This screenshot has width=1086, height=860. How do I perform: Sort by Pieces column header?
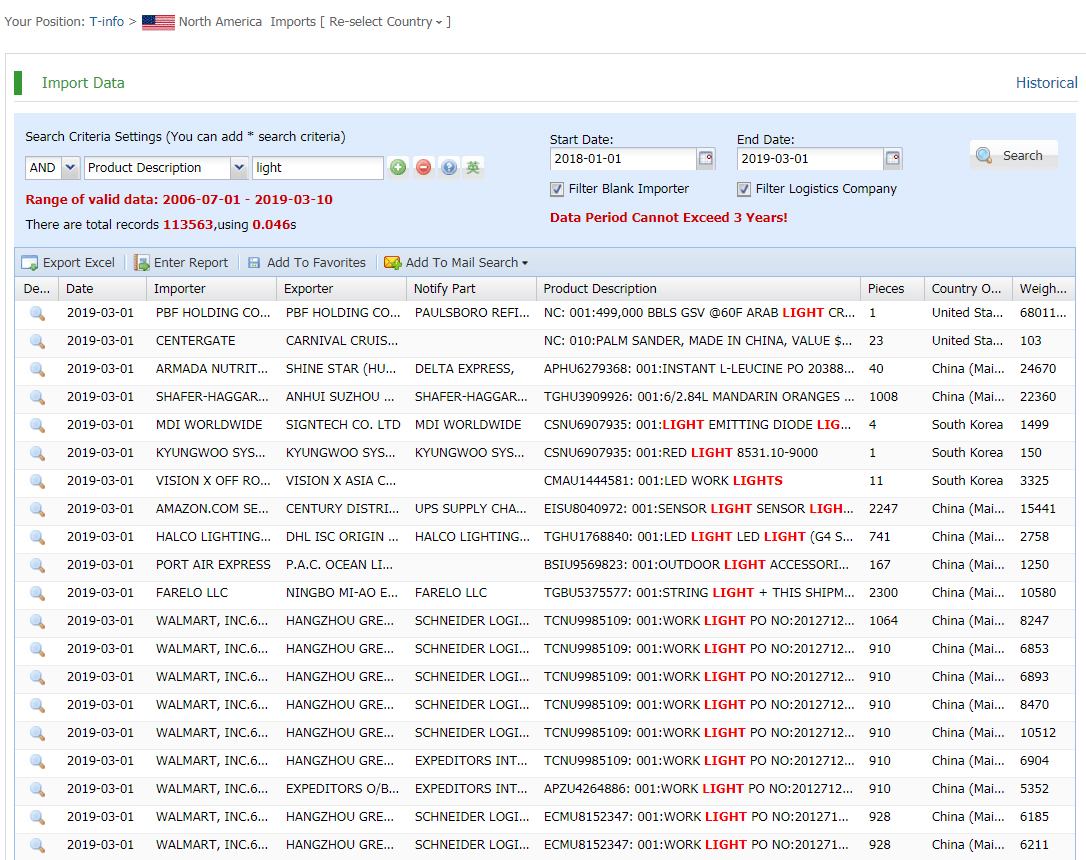coord(892,289)
